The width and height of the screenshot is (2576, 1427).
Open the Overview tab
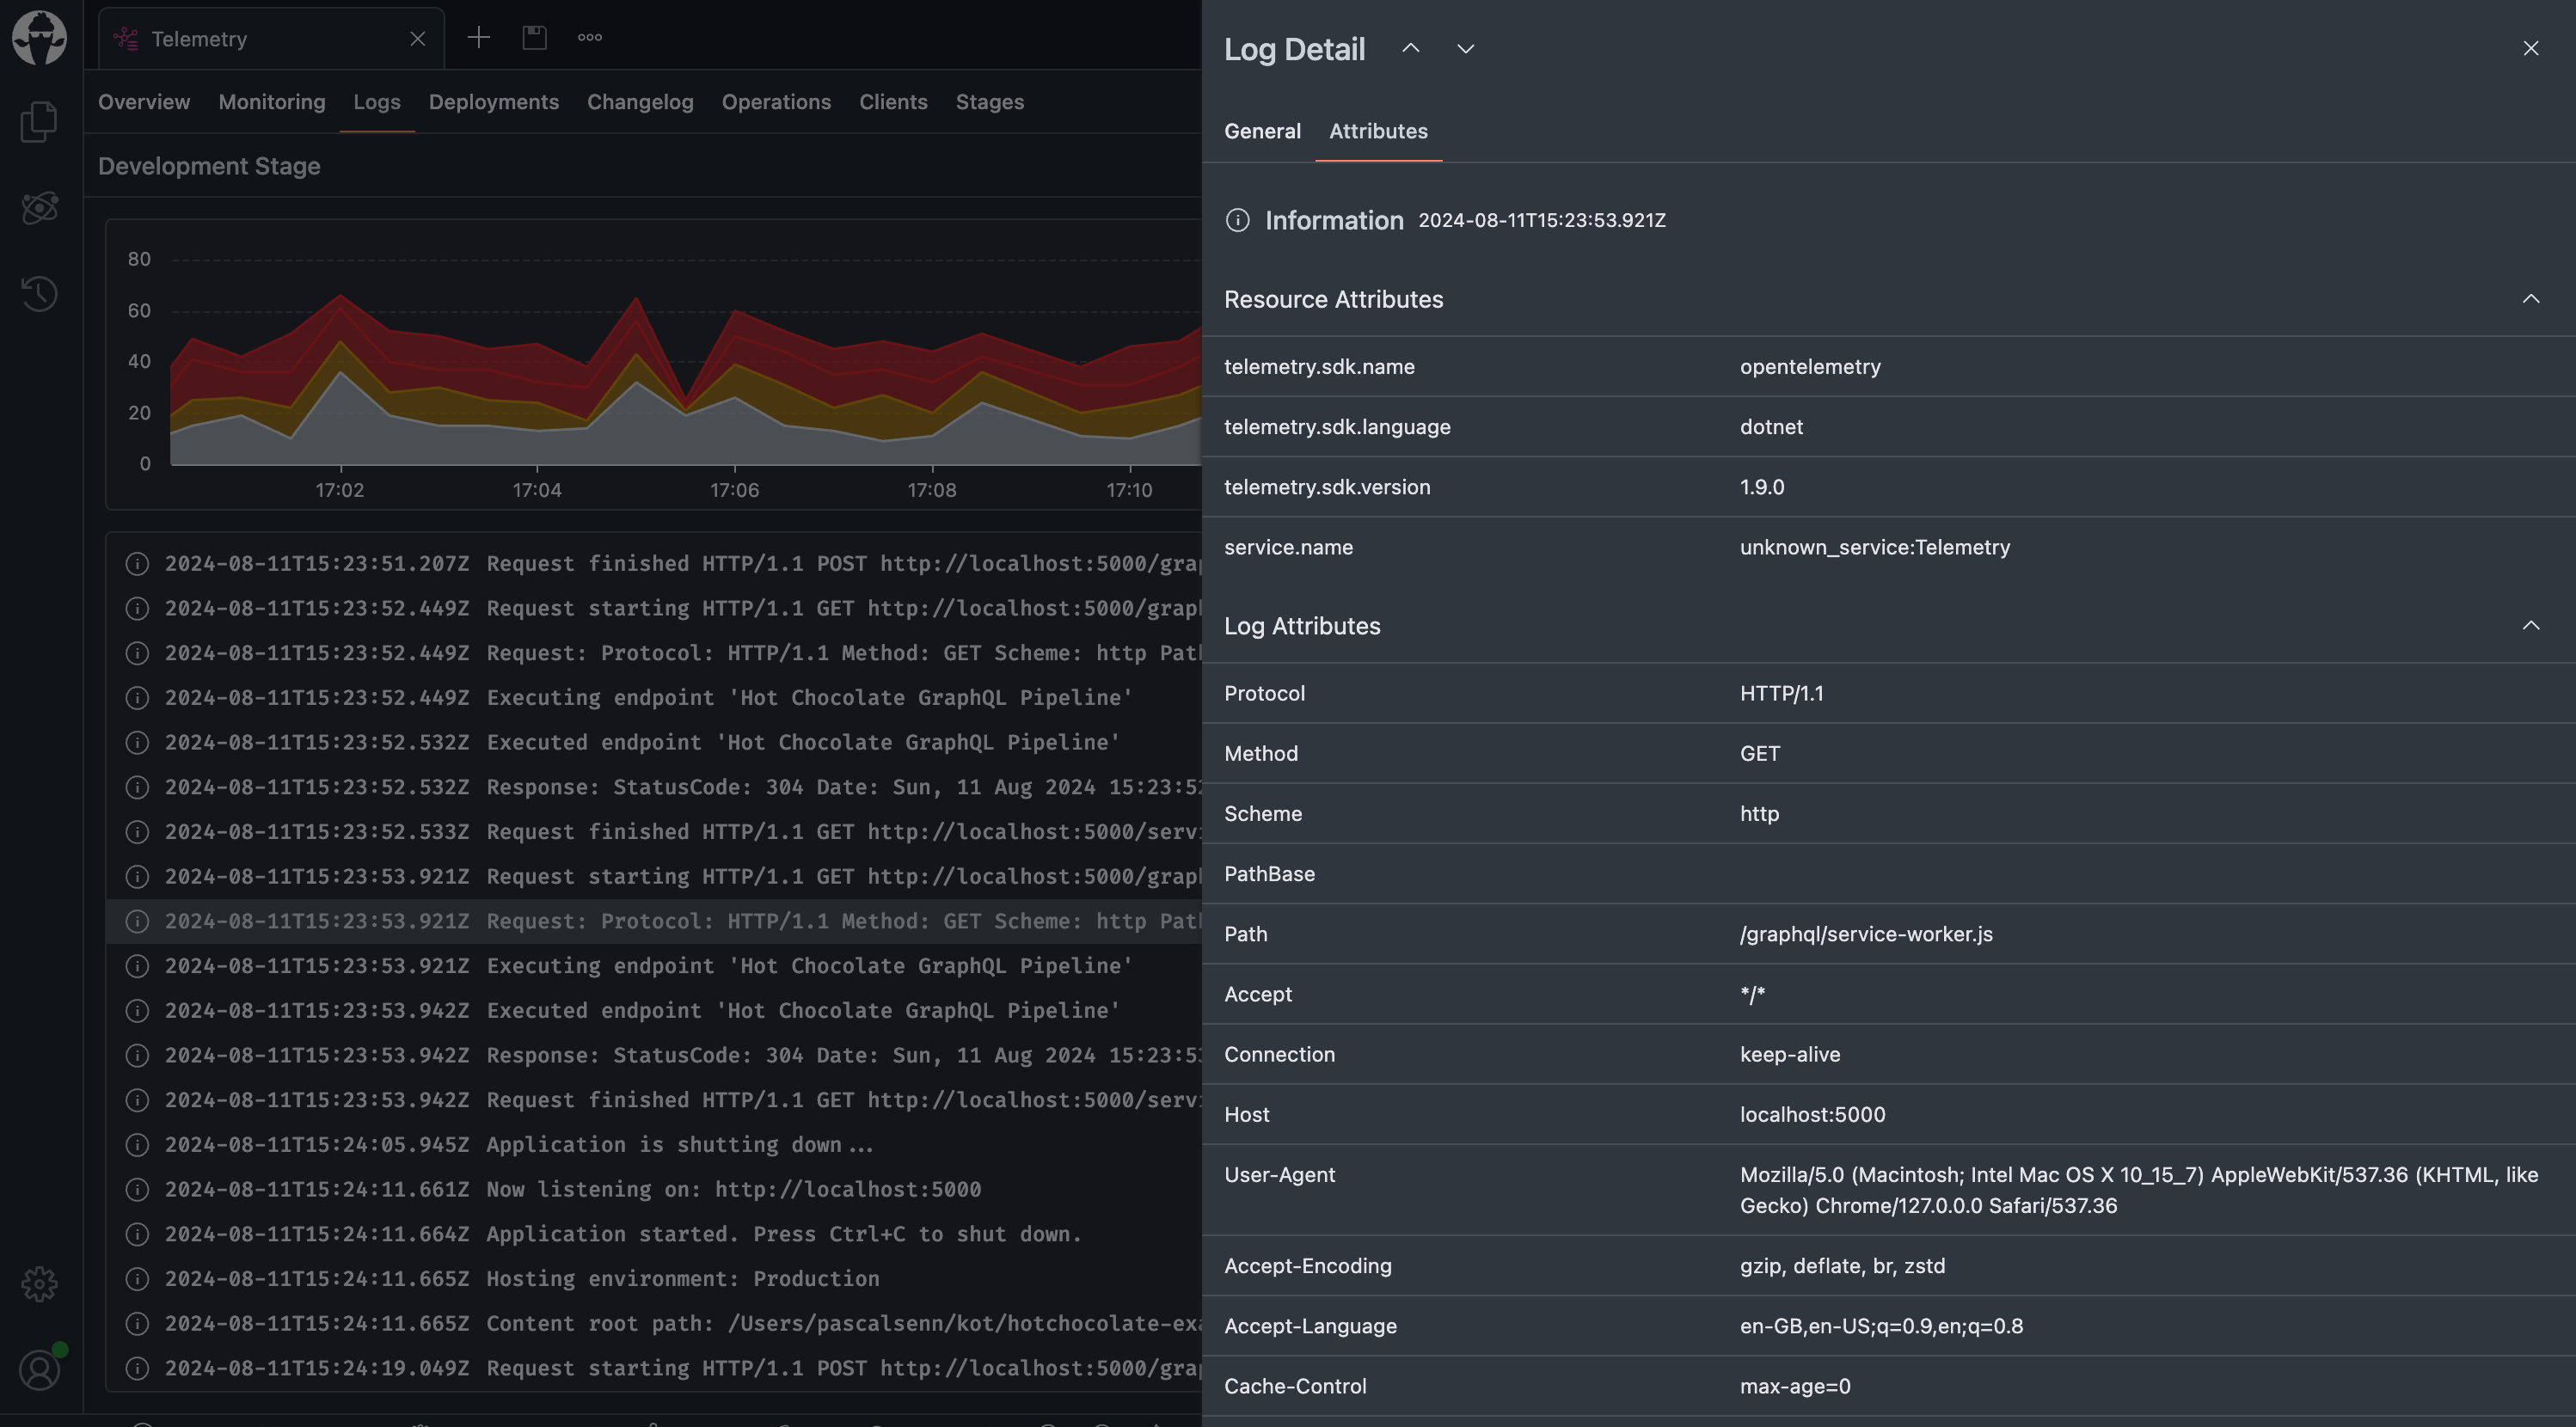(144, 102)
